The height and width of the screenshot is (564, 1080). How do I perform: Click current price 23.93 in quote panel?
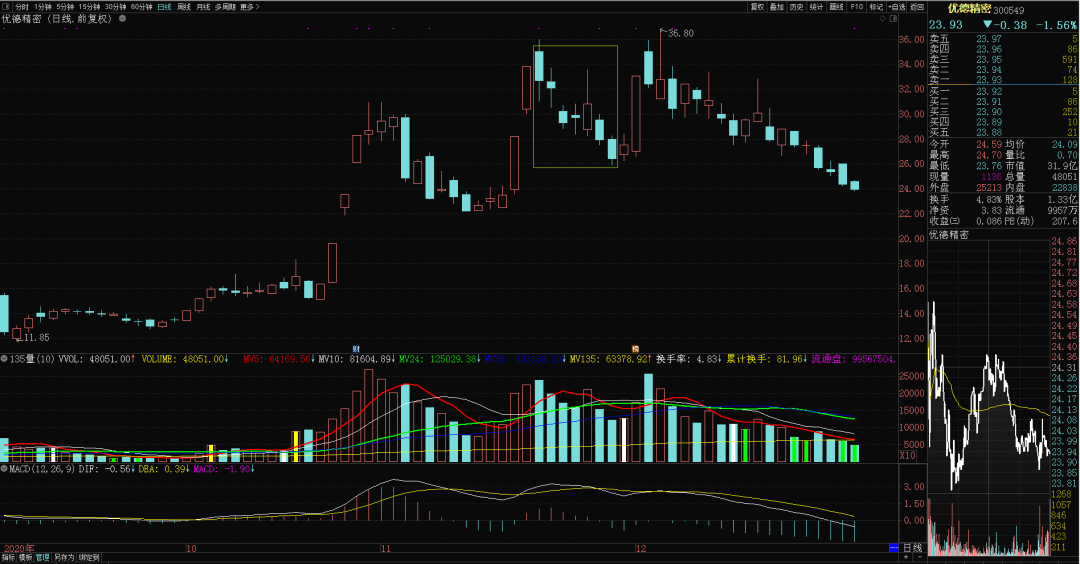tap(946, 25)
